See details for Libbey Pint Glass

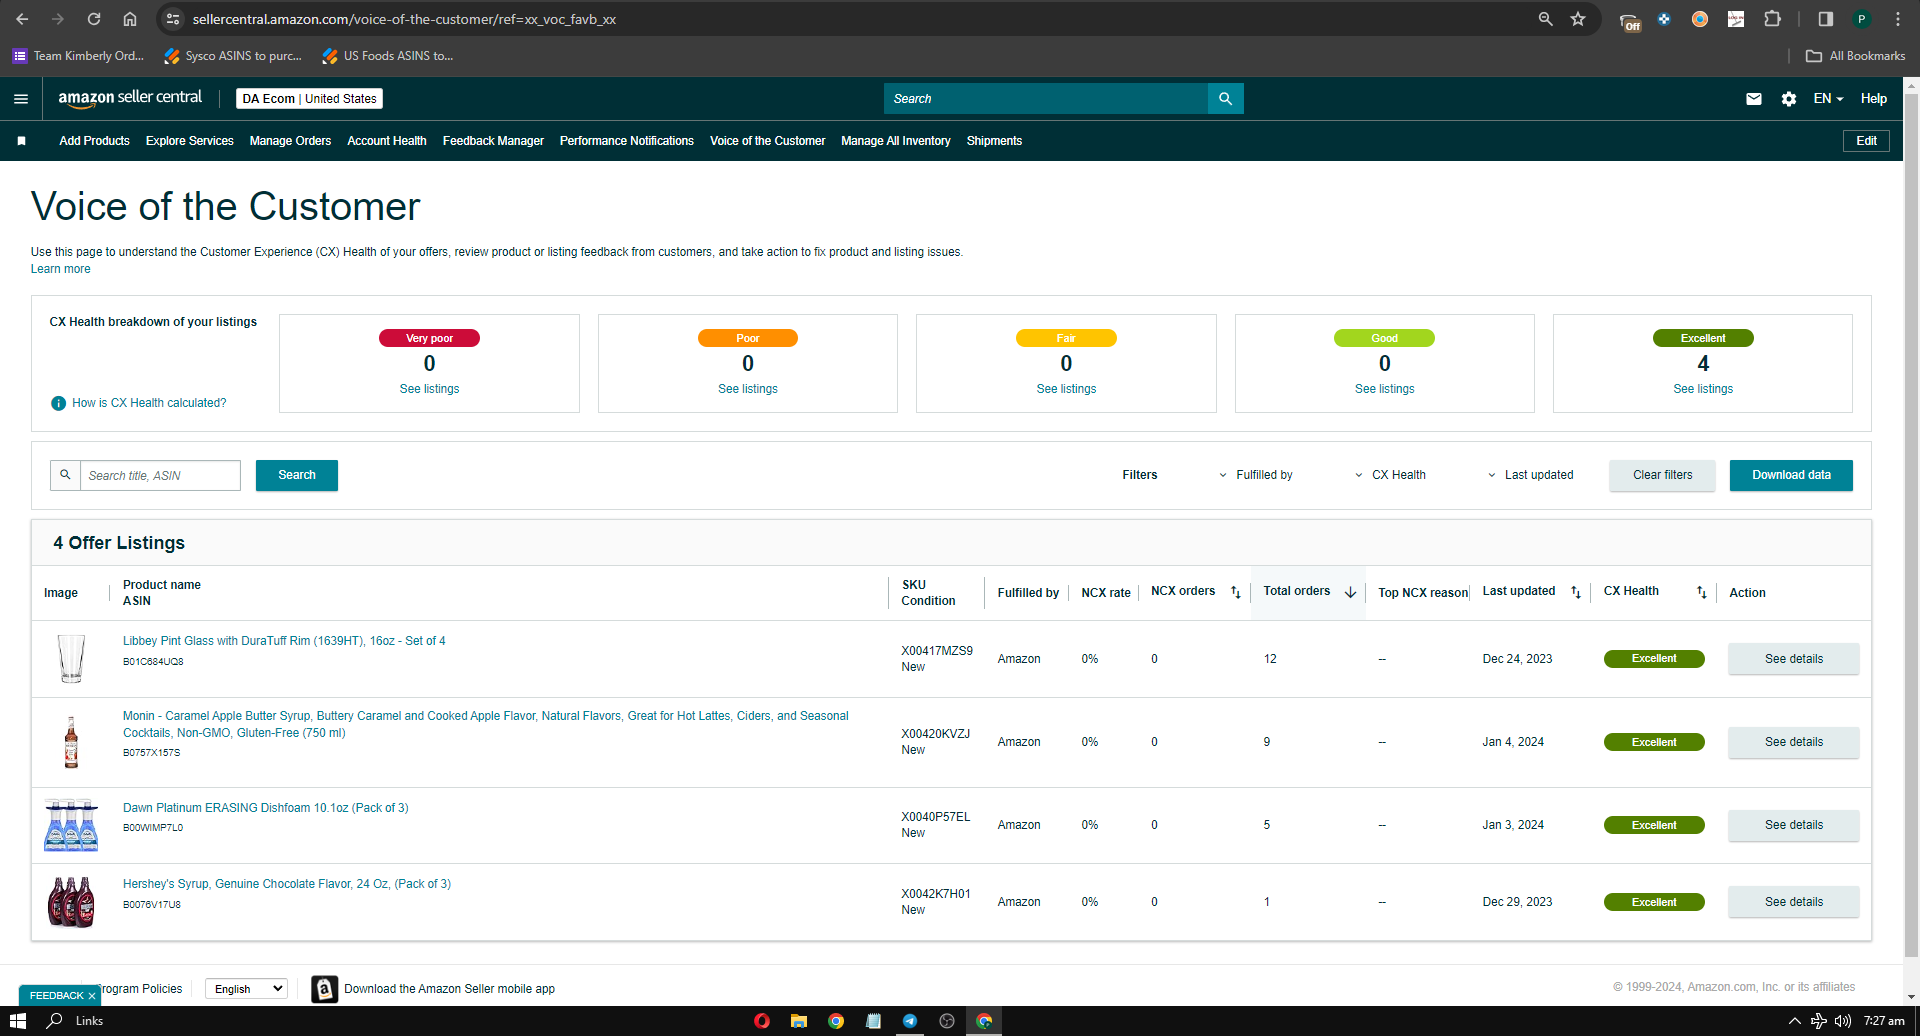pyautogui.click(x=1793, y=659)
